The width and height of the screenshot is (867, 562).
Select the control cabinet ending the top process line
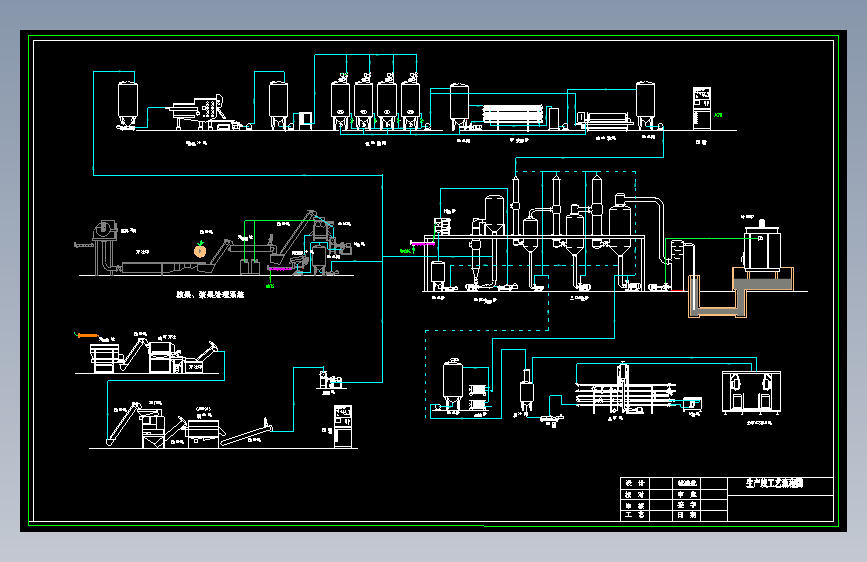pos(702,108)
